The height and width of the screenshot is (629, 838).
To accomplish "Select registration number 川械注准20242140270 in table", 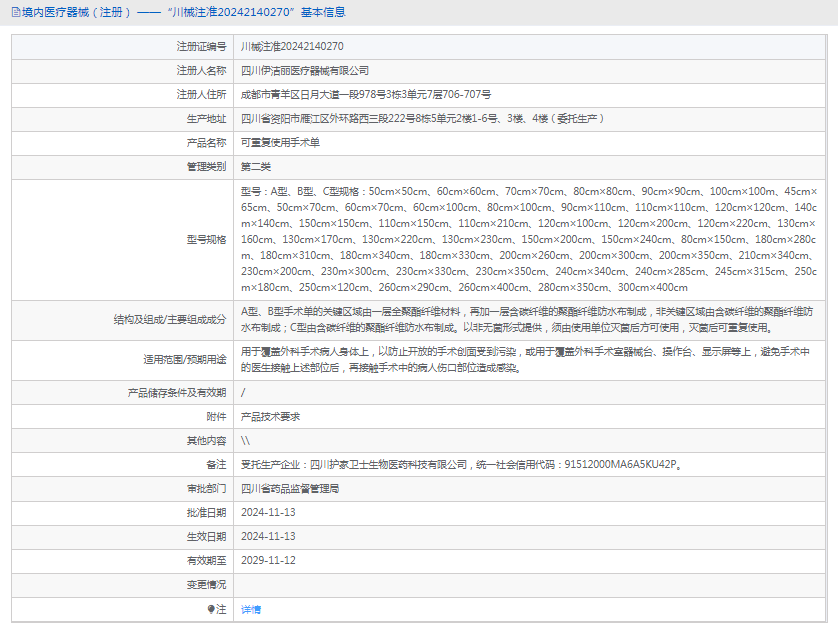I will pos(292,46).
